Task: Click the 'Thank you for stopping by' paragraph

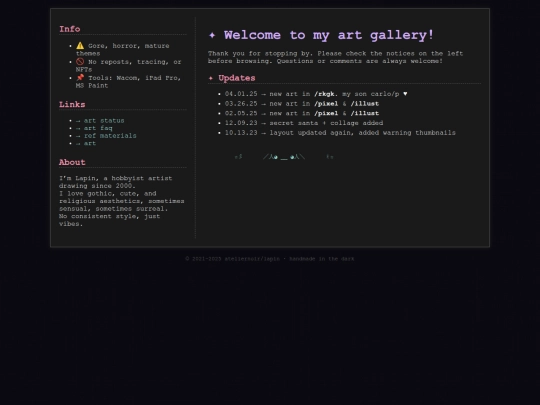Action: click(336, 57)
